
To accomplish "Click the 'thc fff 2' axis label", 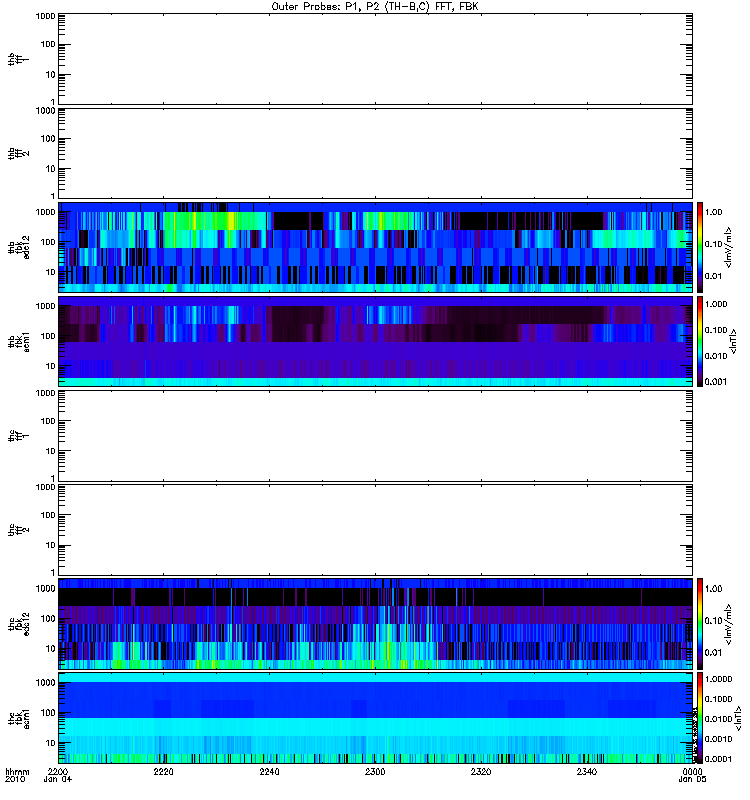I will pyautogui.click(x=19, y=530).
